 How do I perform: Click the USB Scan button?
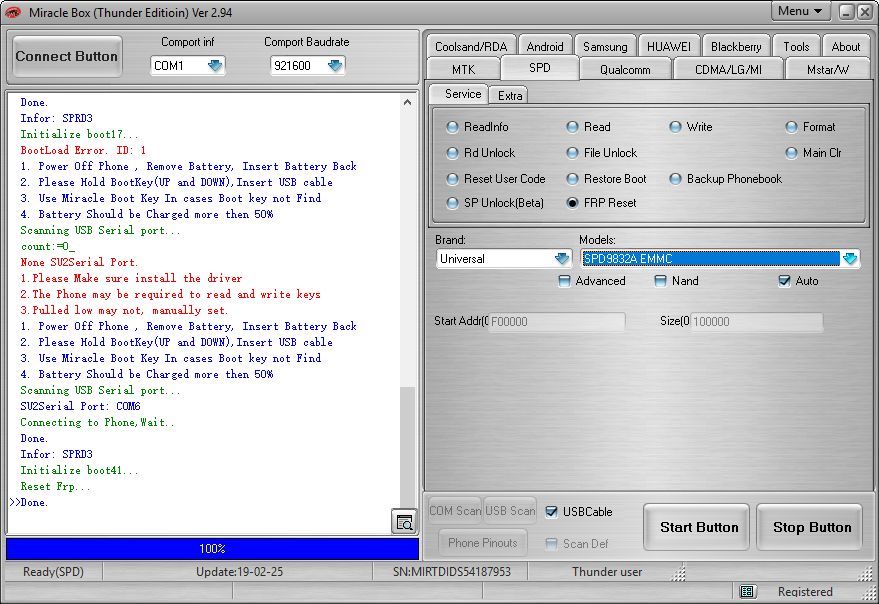[x=510, y=511]
